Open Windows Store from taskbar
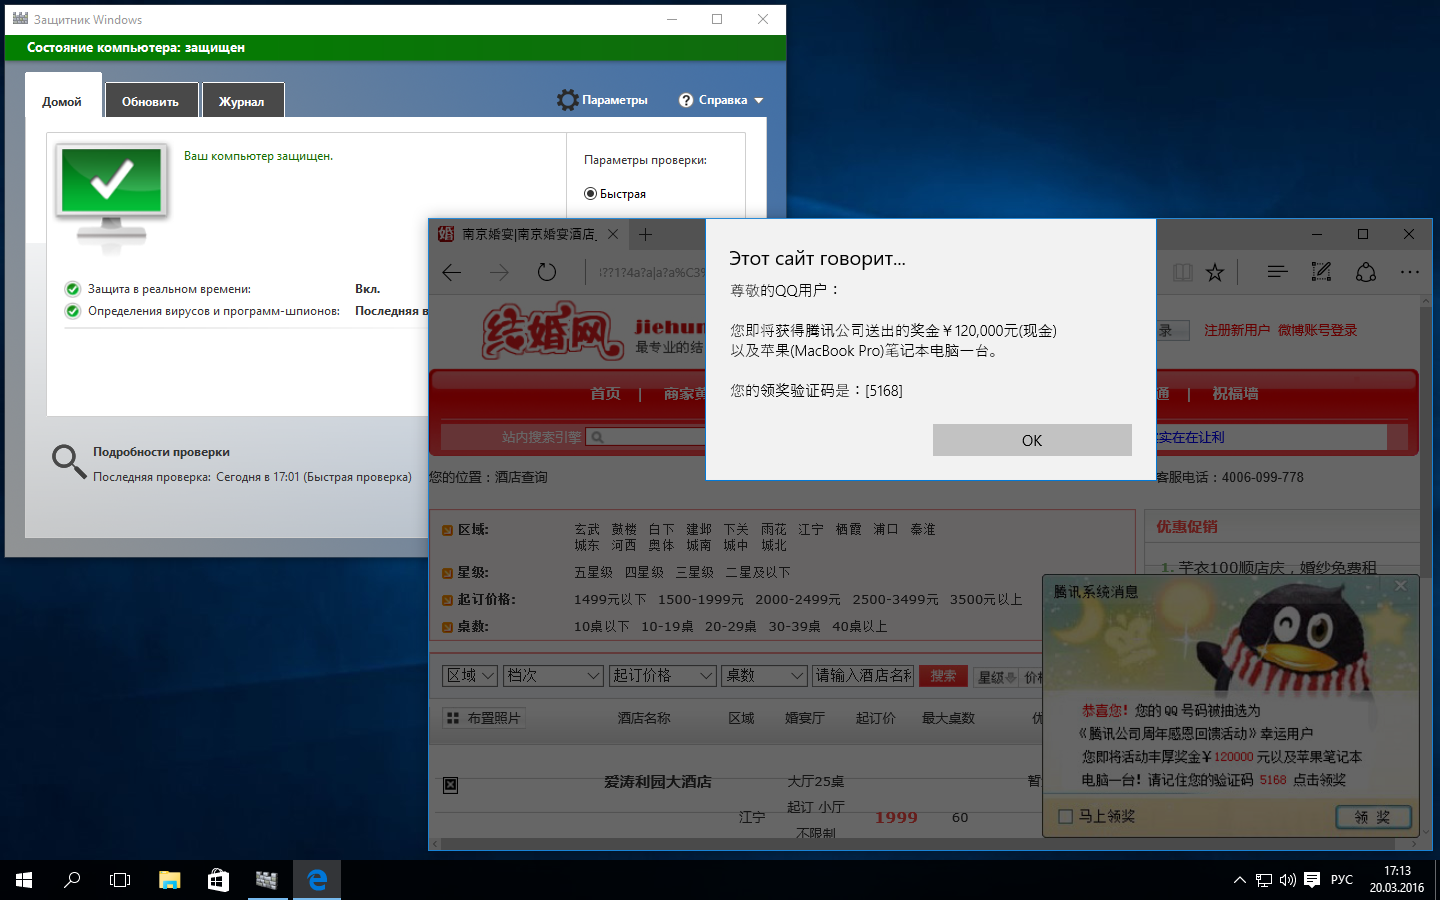Image resolution: width=1440 pixels, height=900 pixels. pyautogui.click(x=217, y=880)
